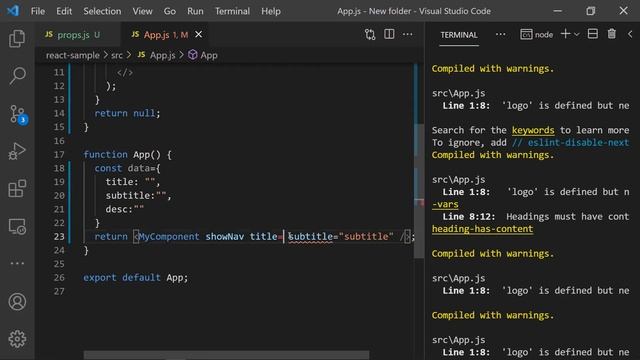The height and width of the screenshot is (360, 640).
Task: Open Source Control view with badge
Action: point(18,114)
